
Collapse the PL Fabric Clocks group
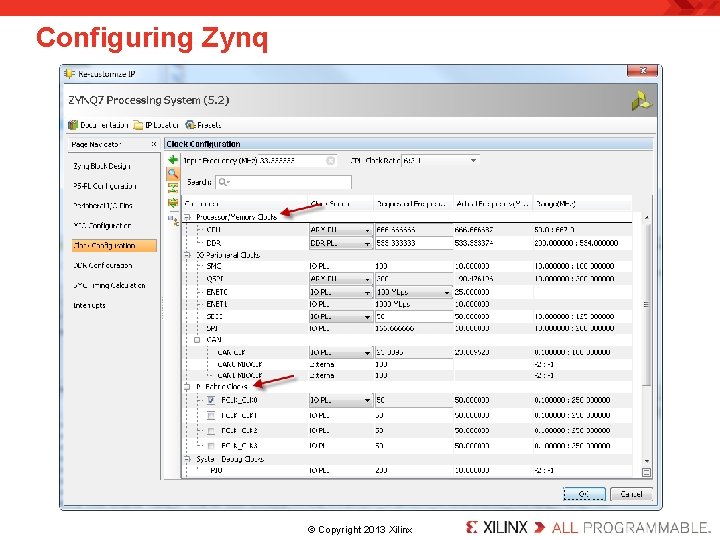point(187,387)
